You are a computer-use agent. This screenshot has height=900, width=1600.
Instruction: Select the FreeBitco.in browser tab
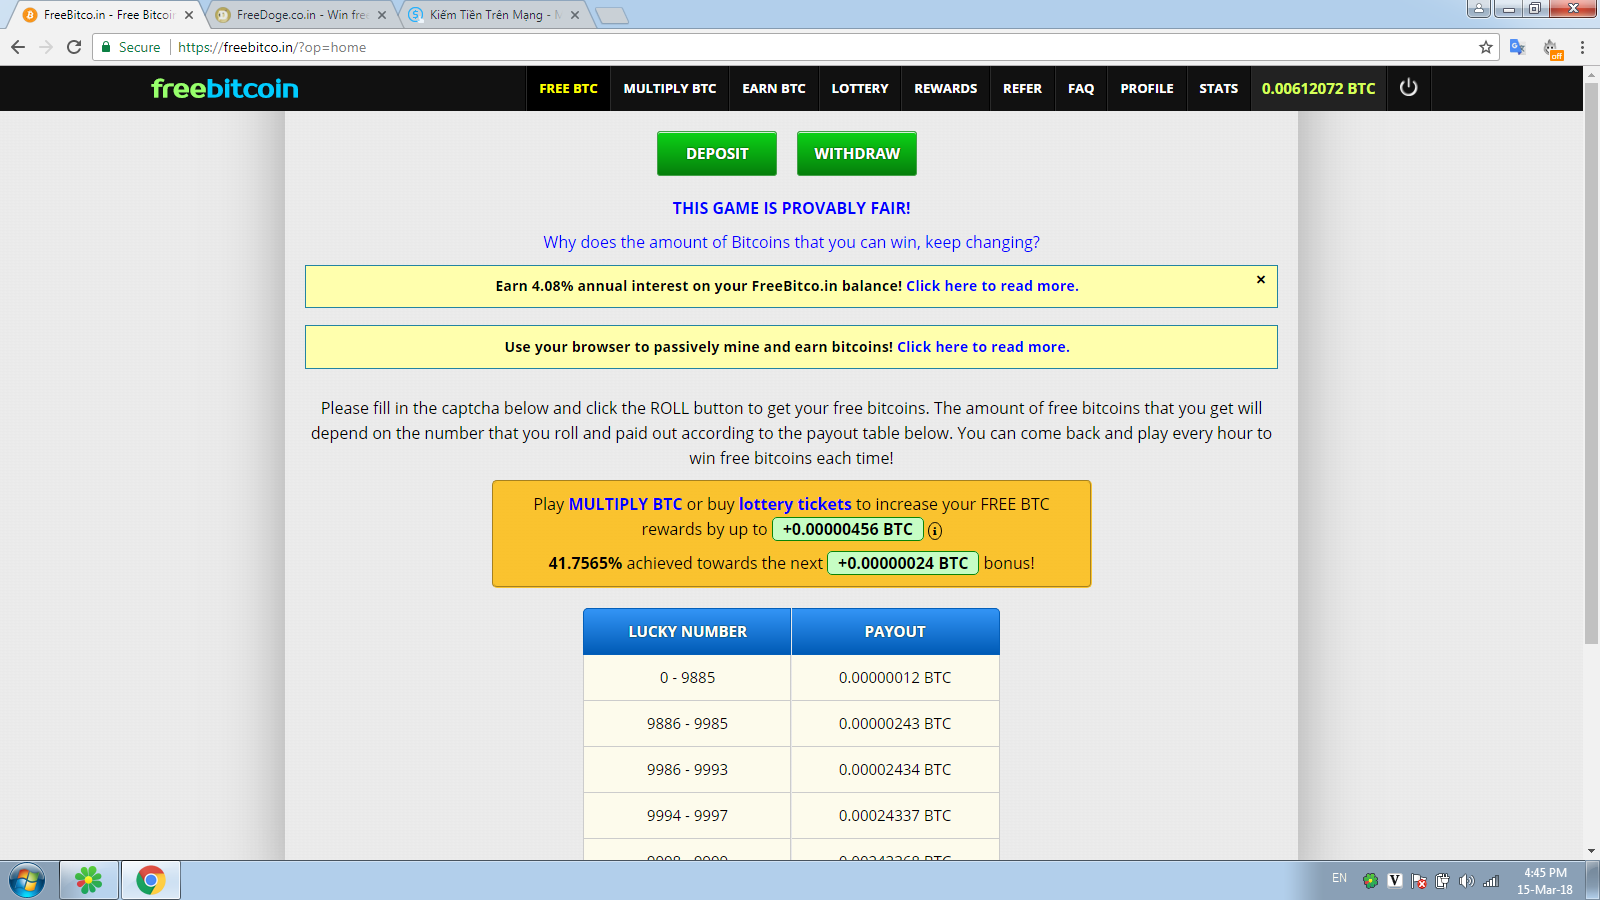(x=107, y=15)
